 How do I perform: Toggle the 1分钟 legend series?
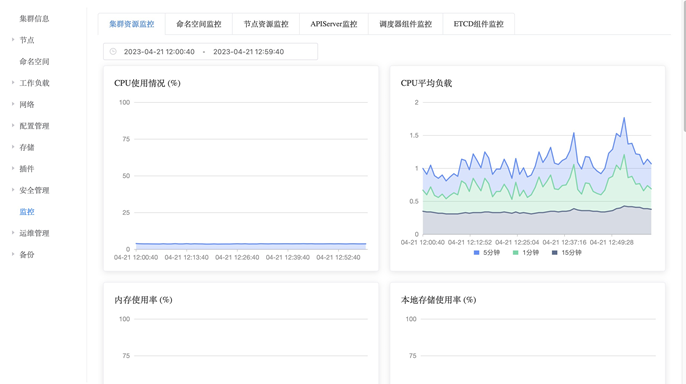pos(525,253)
